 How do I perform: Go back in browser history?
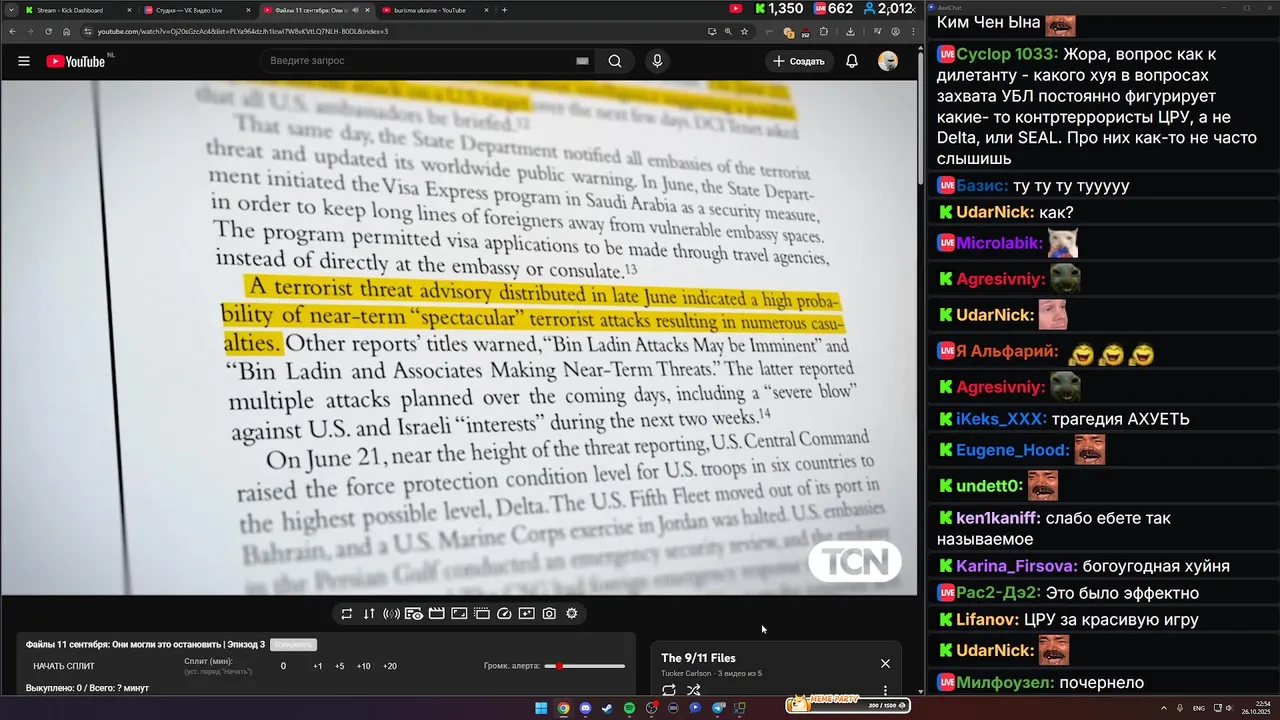(12, 31)
